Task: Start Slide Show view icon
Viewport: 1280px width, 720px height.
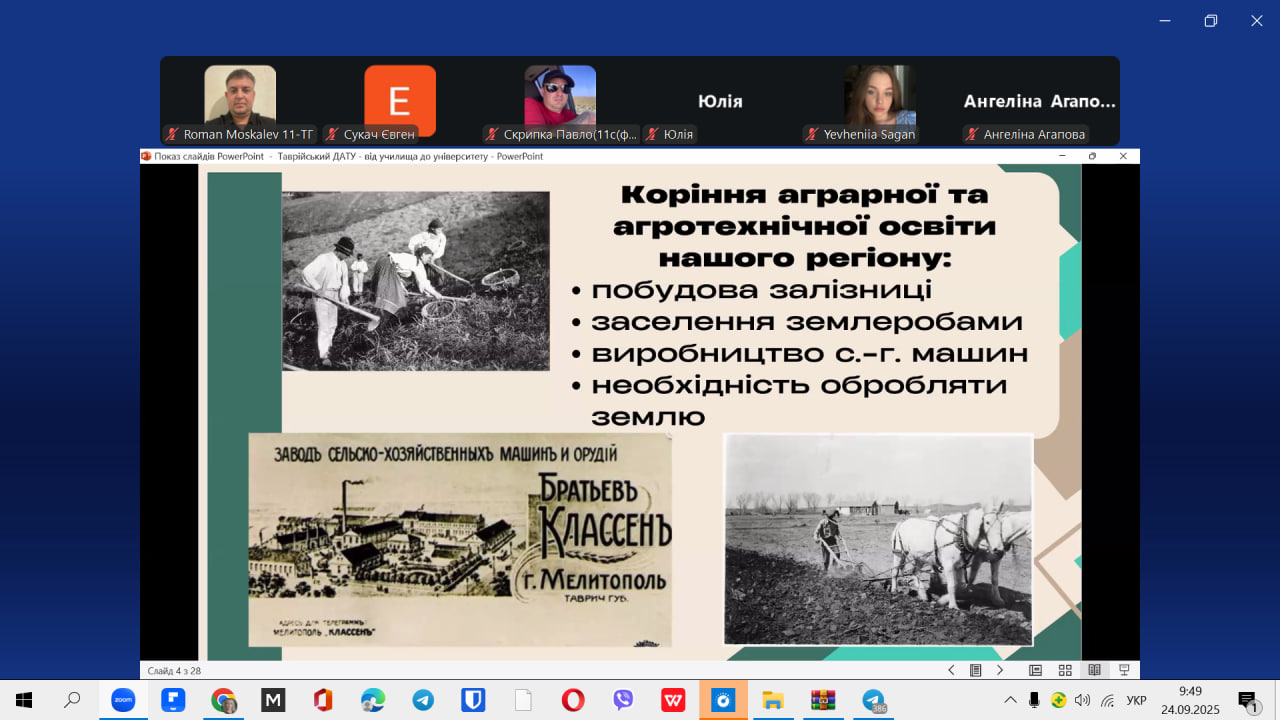Action: point(1124,670)
